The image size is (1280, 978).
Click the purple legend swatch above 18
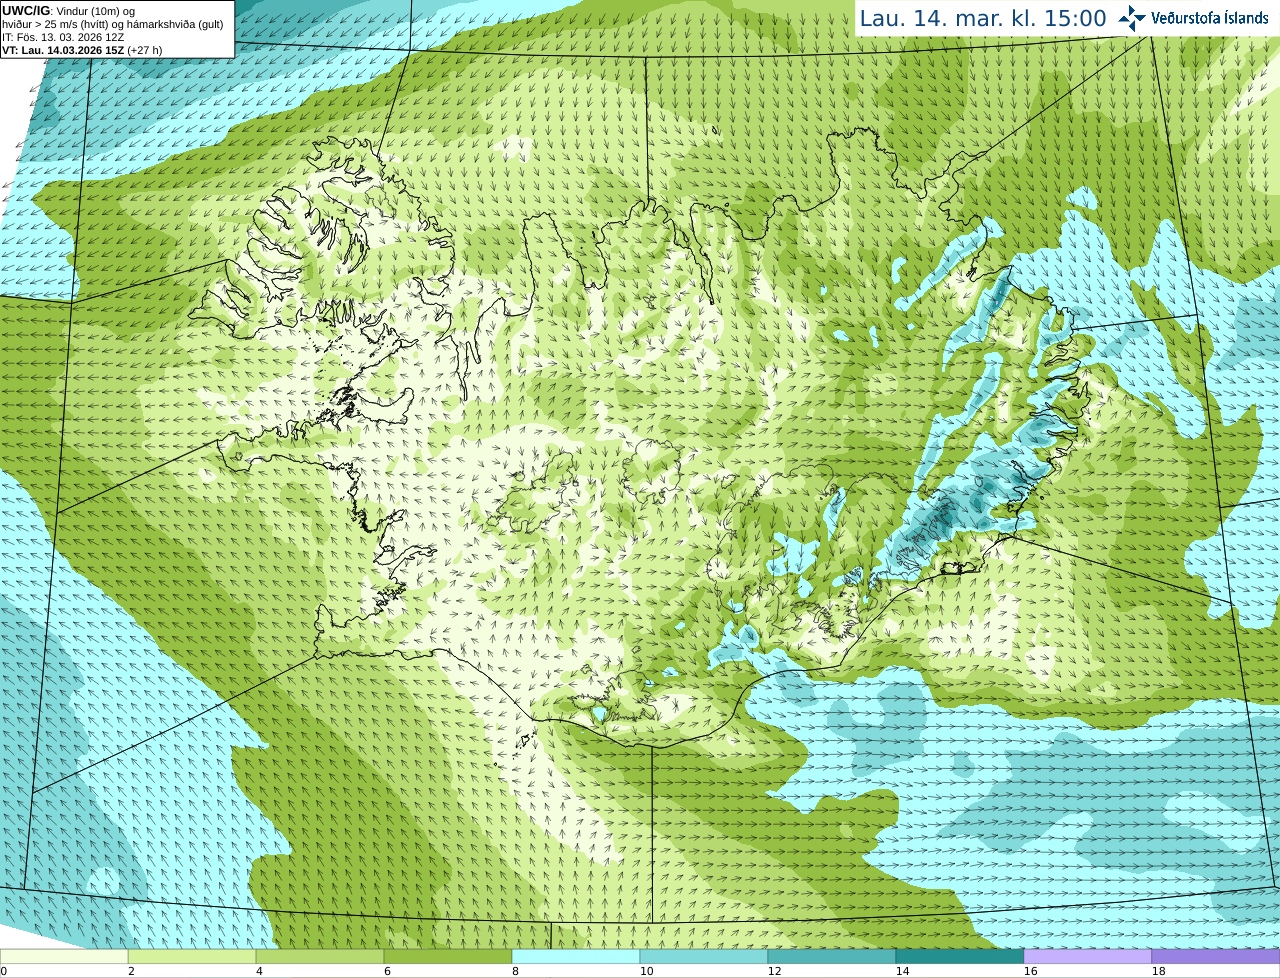click(x=1216, y=956)
